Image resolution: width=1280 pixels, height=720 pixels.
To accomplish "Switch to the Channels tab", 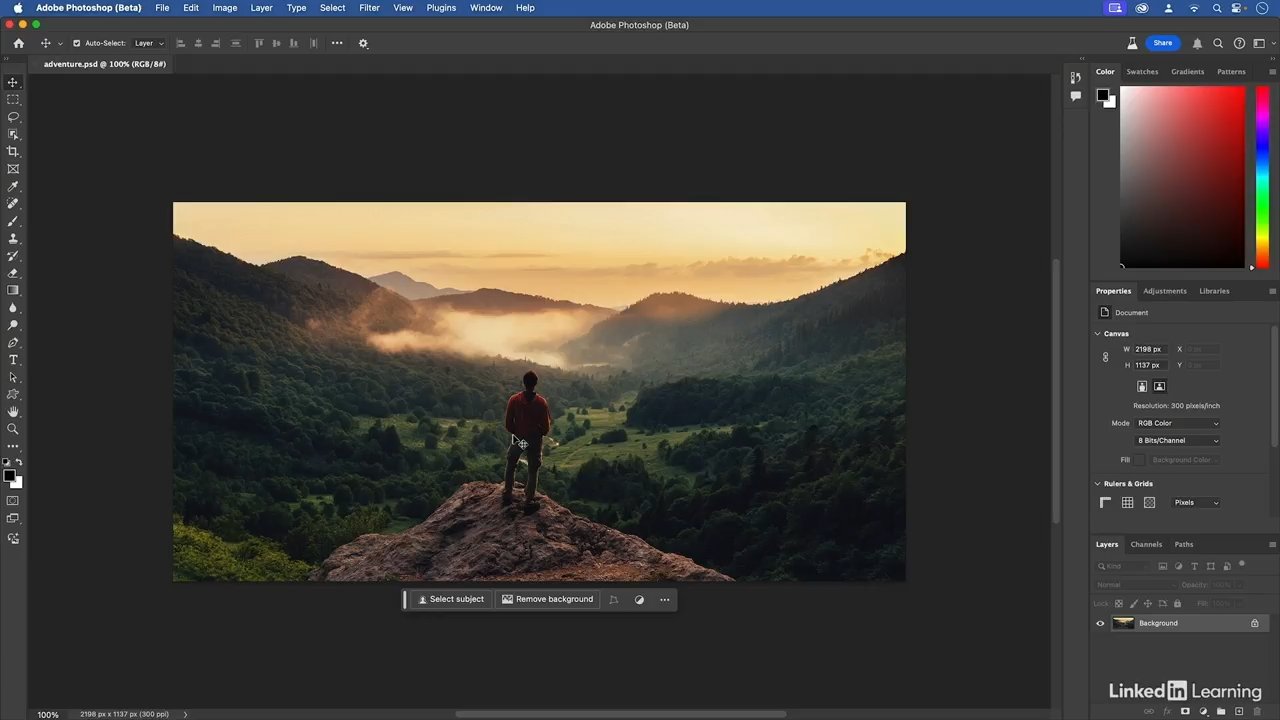I will pyautogui.click(x=1146, y=545).
